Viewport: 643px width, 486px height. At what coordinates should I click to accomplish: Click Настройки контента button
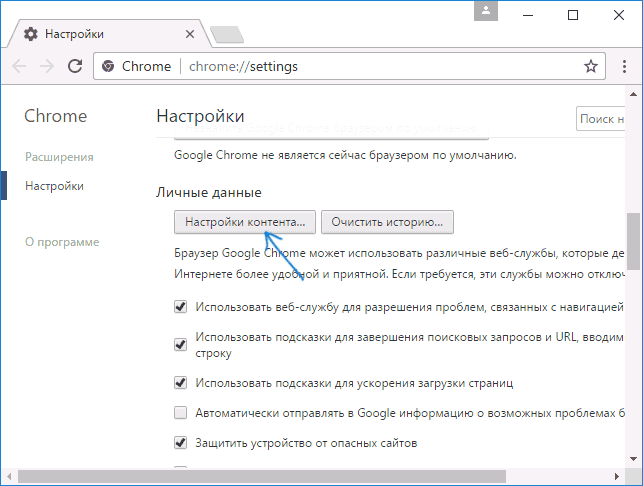[245, 222]
